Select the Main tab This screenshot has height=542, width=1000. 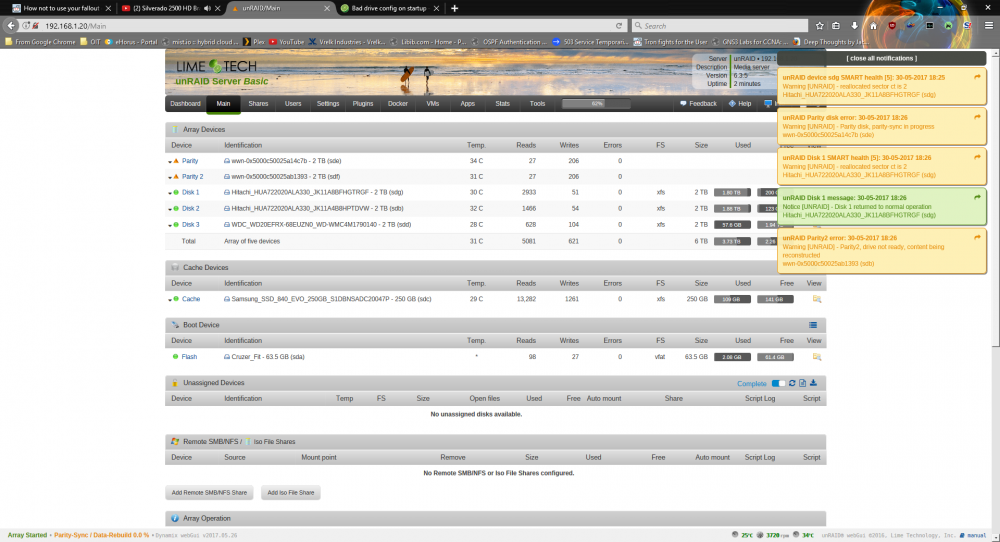(223, 103)
